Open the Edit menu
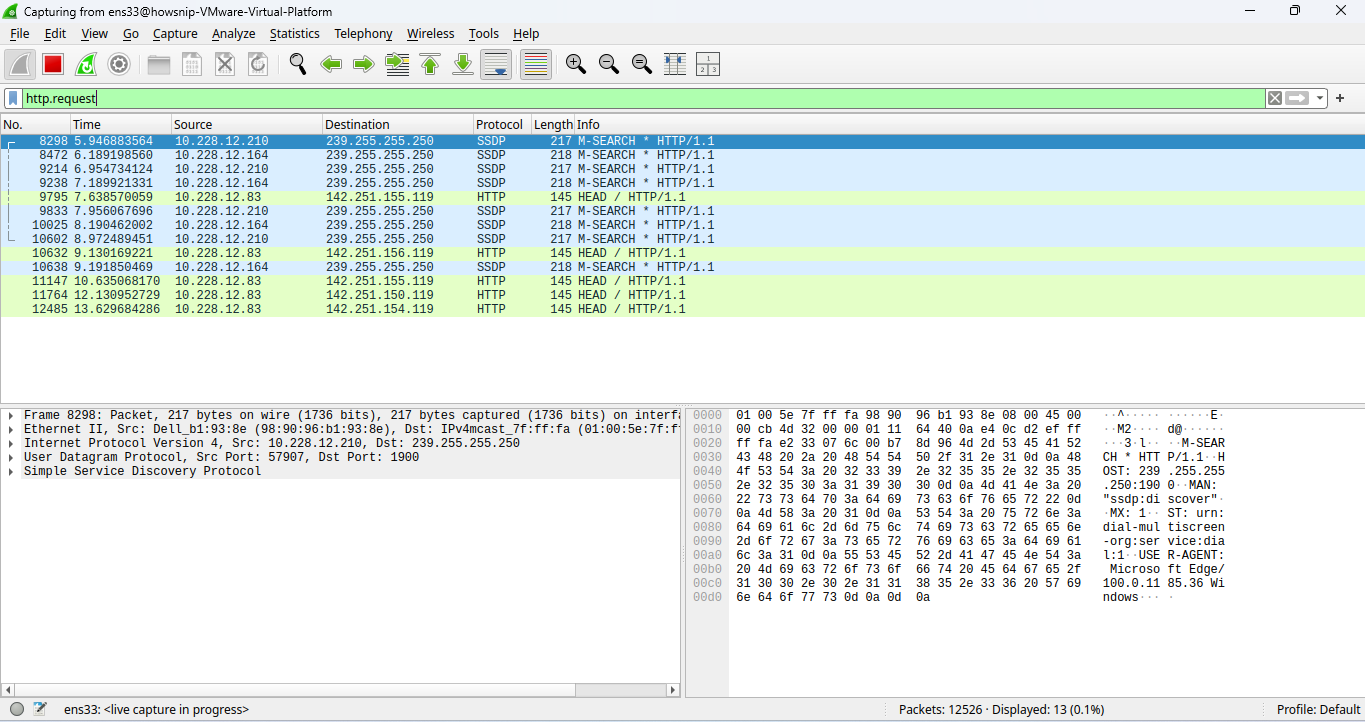 (55, 33)
